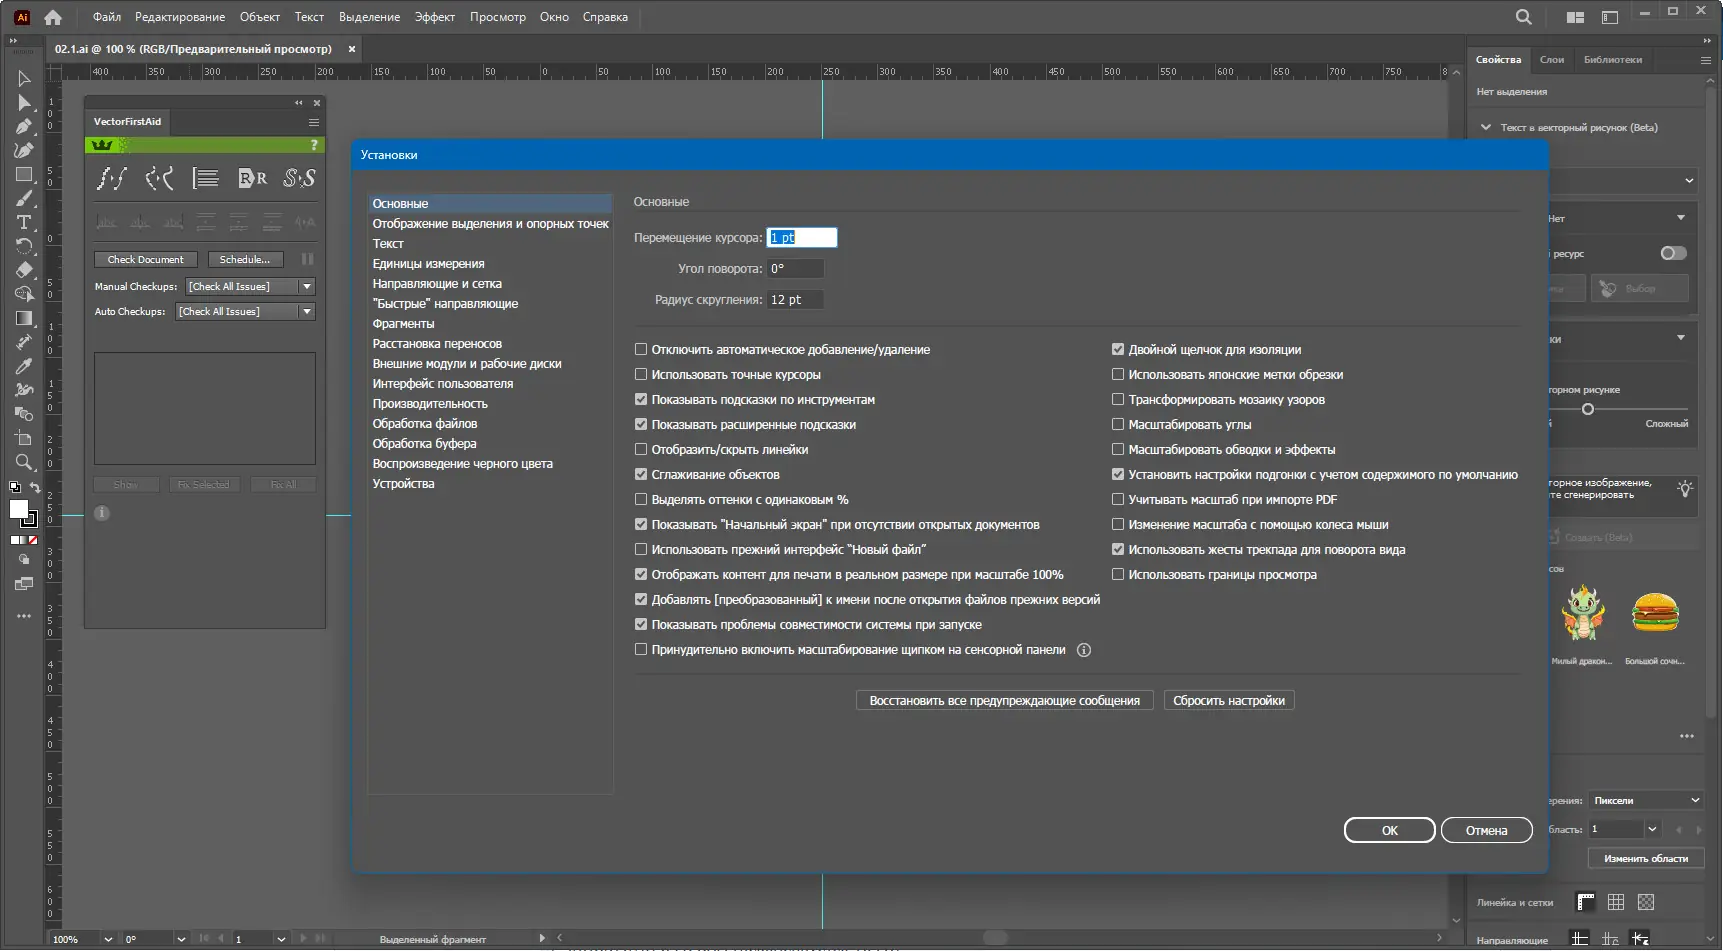
Task: Click the 'Перемещение курсора' input field
Action: coord(801,238)
